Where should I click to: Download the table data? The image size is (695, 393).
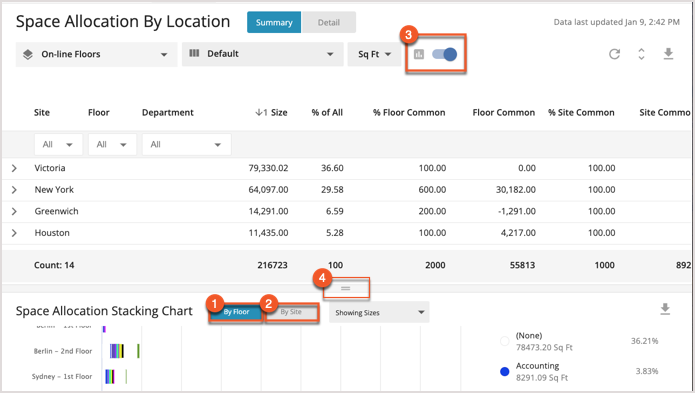point(668,54)
